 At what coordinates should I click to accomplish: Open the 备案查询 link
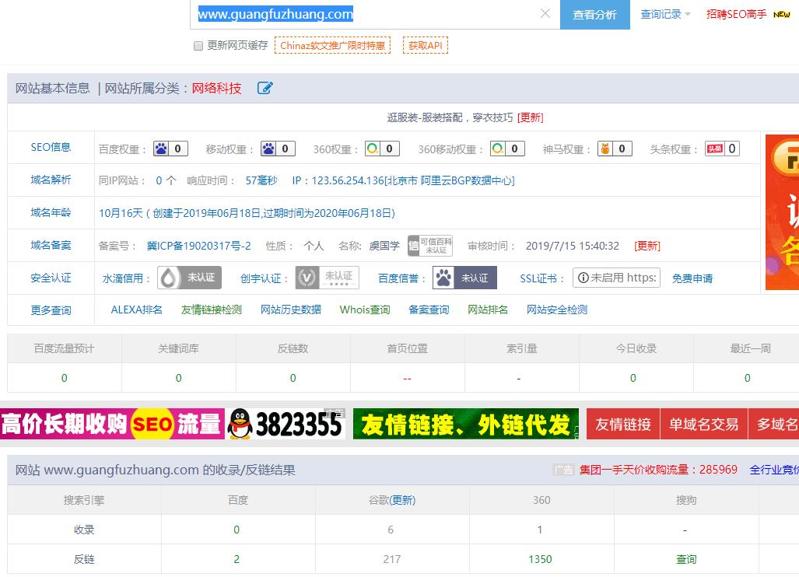click(429, 309)
